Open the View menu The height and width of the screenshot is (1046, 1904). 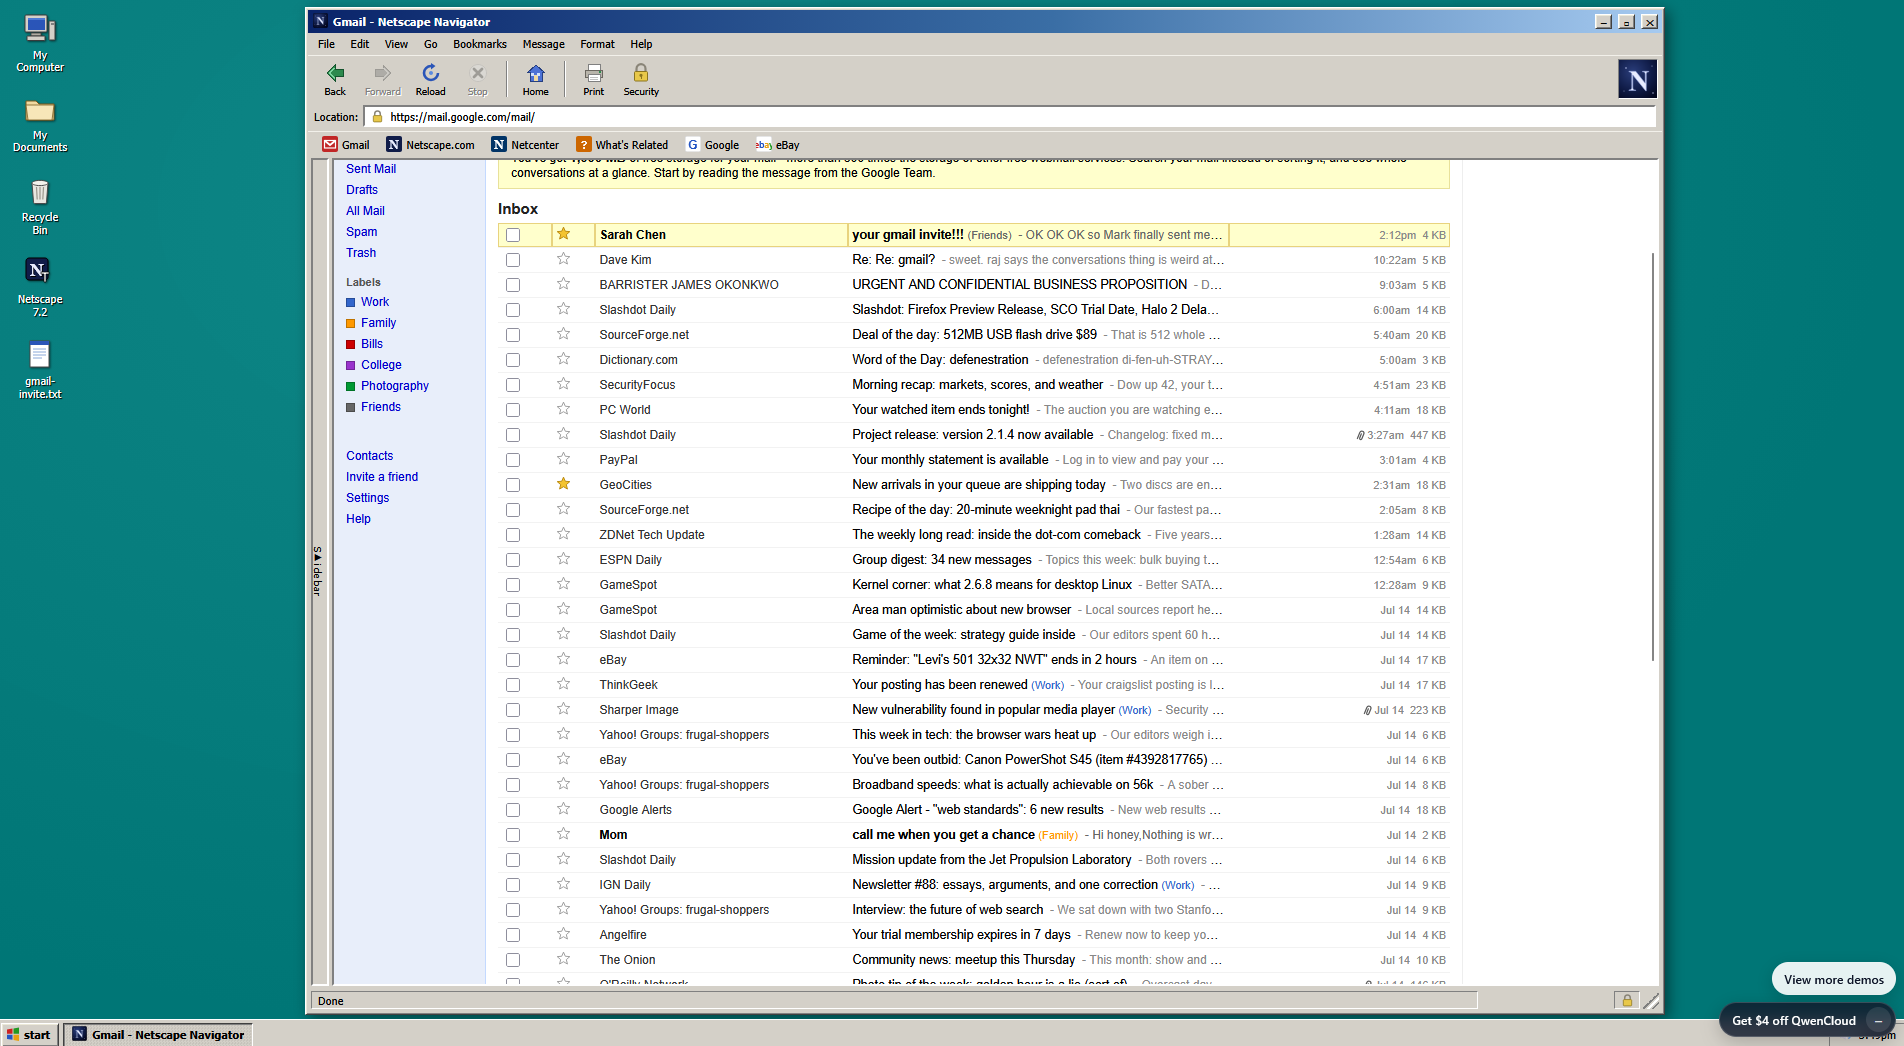pyautogui.click(x=396, y=44)
